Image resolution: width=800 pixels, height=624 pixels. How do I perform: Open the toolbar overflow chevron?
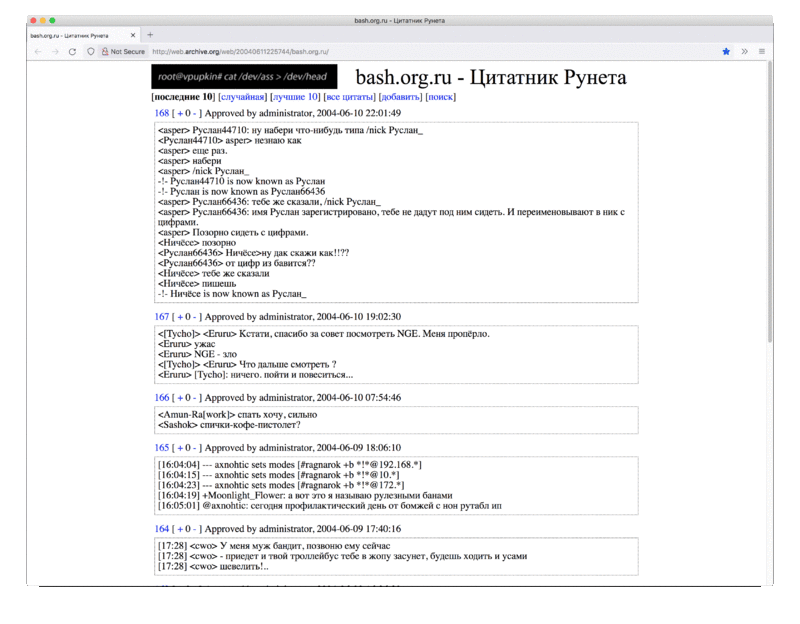coord(744,51)
